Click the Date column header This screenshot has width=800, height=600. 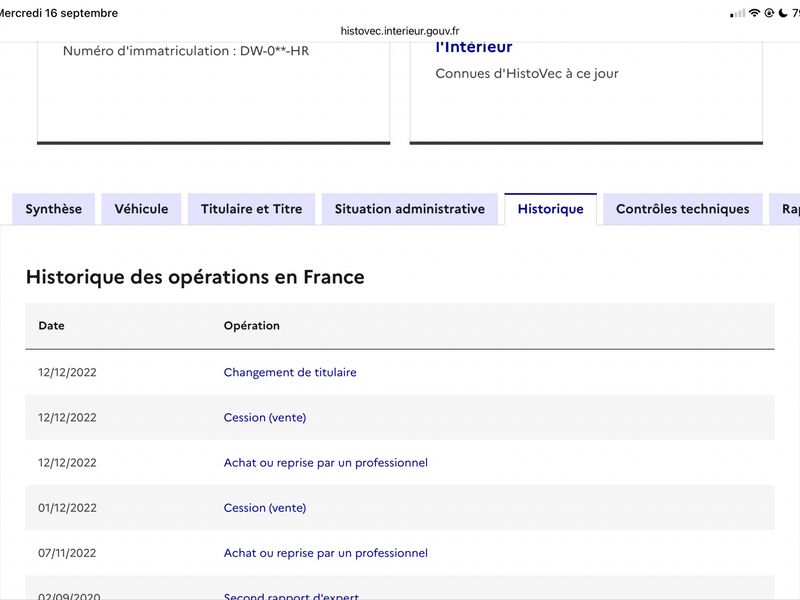52,326
